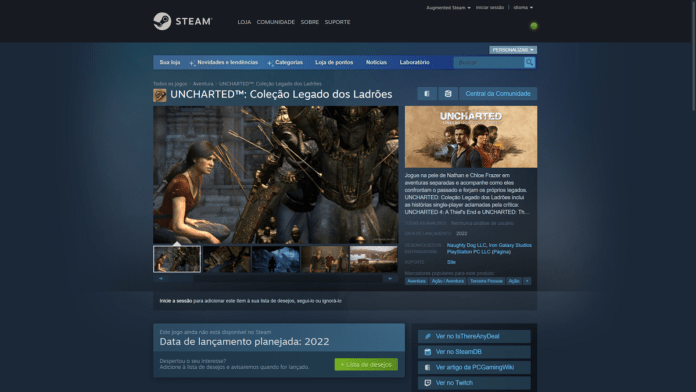Image resolution: width=696 pixels, height=392 pixels.
Task: Open the PCGamingWiki icon button beside Central da Comunidade
Action: [427, 94]
